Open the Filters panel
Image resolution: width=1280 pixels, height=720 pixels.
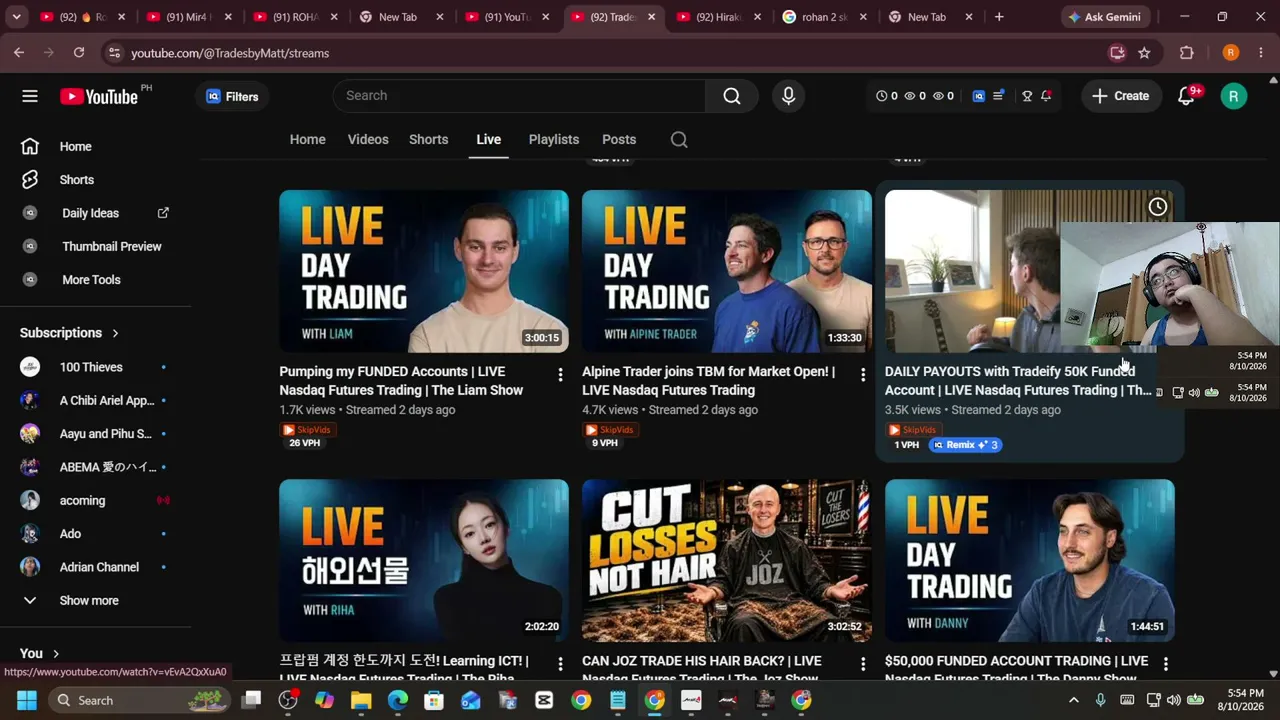click(232, 96)
